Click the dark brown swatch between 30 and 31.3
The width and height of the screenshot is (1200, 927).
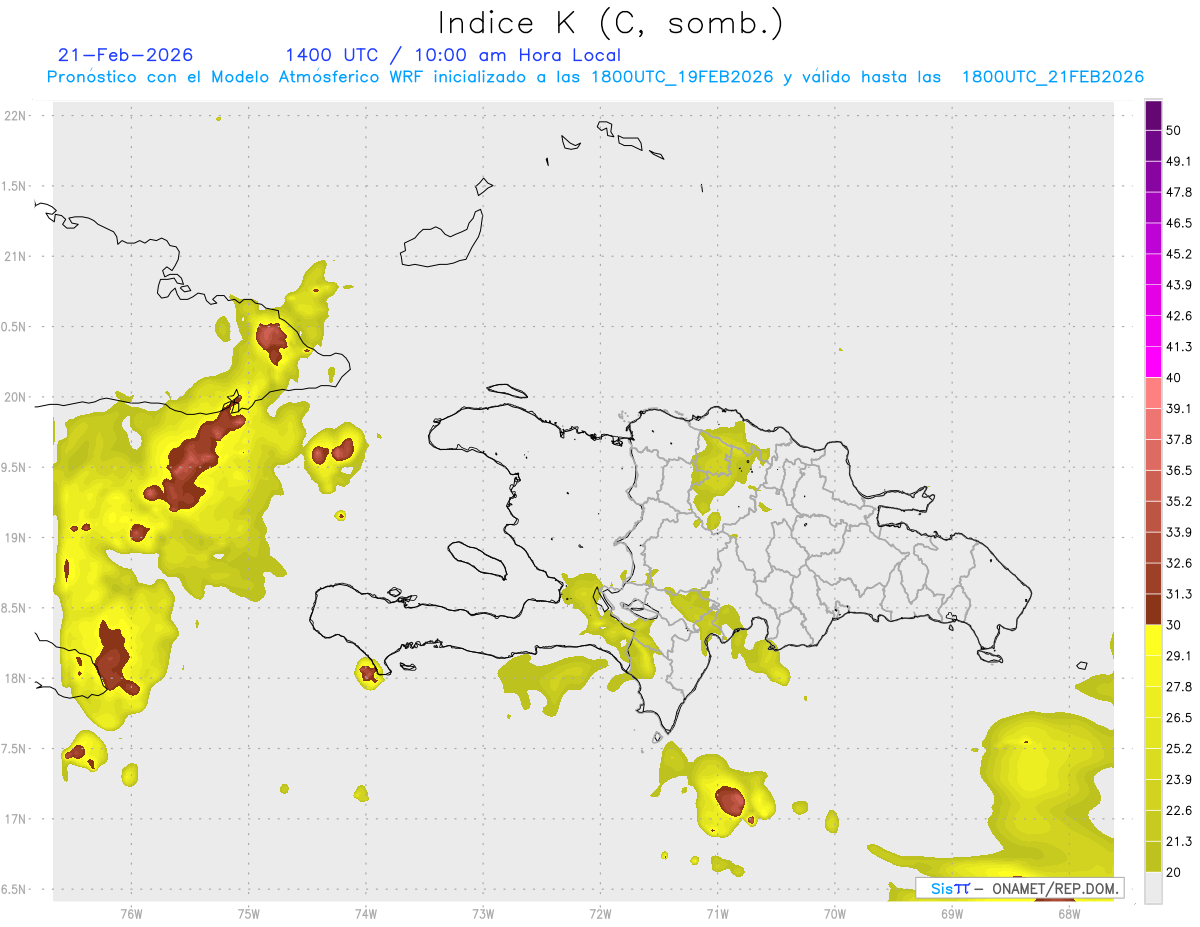point(1153,609)
